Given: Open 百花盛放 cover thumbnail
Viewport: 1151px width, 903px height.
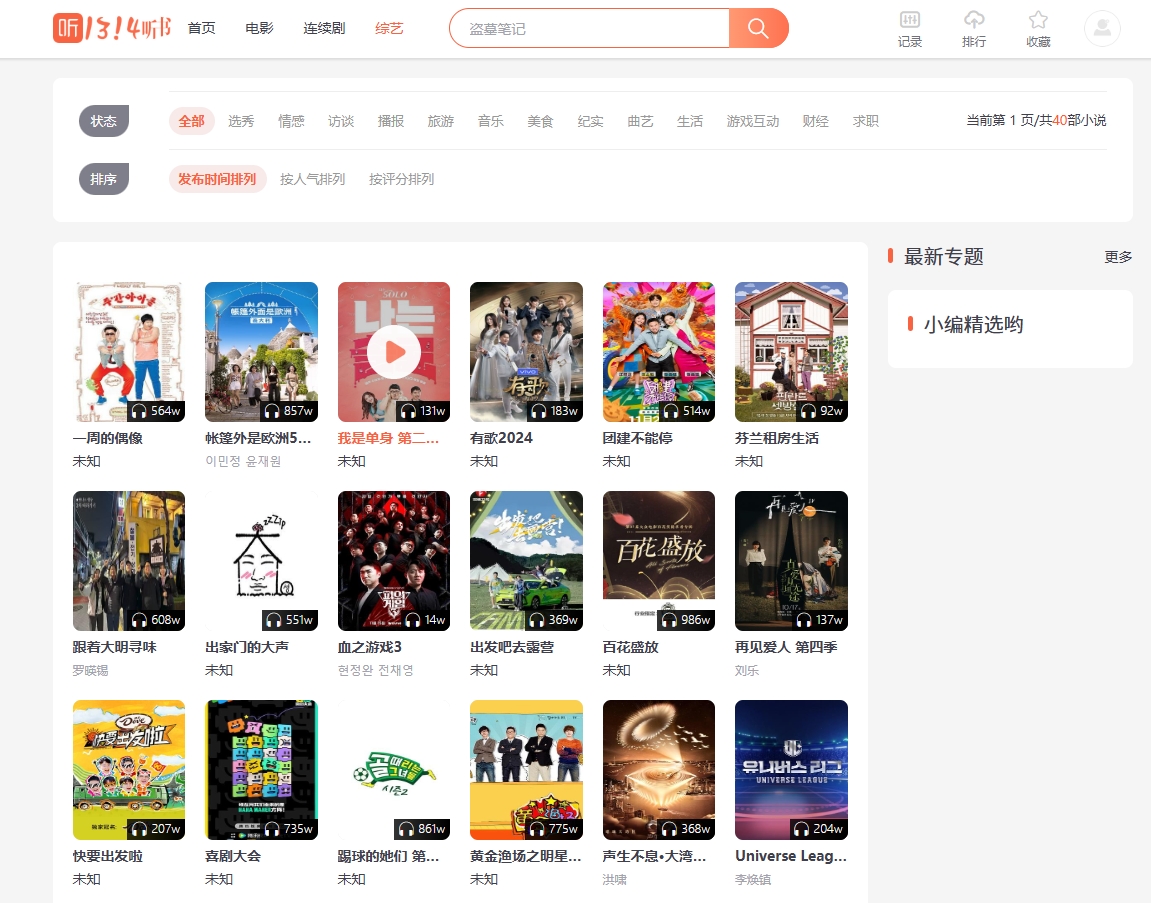Looking at the screenshot, I should click(x=658, y=561).
